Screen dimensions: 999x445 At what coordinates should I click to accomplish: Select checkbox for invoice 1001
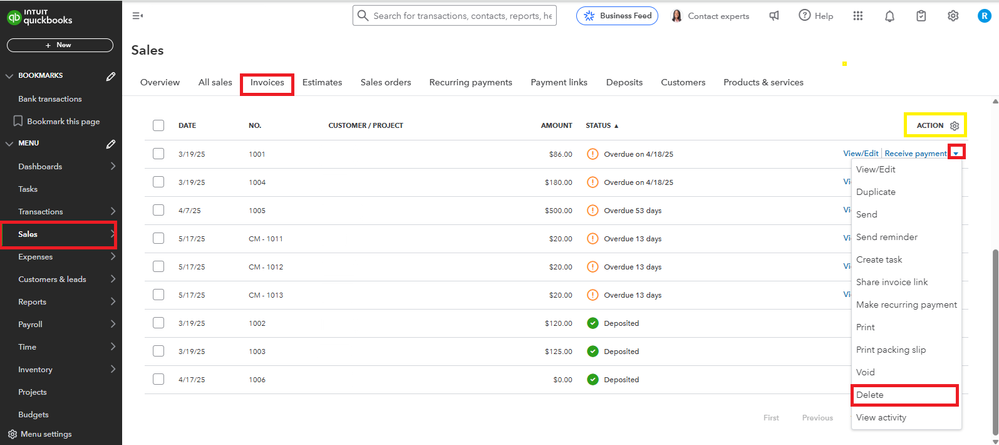point(159,154)
